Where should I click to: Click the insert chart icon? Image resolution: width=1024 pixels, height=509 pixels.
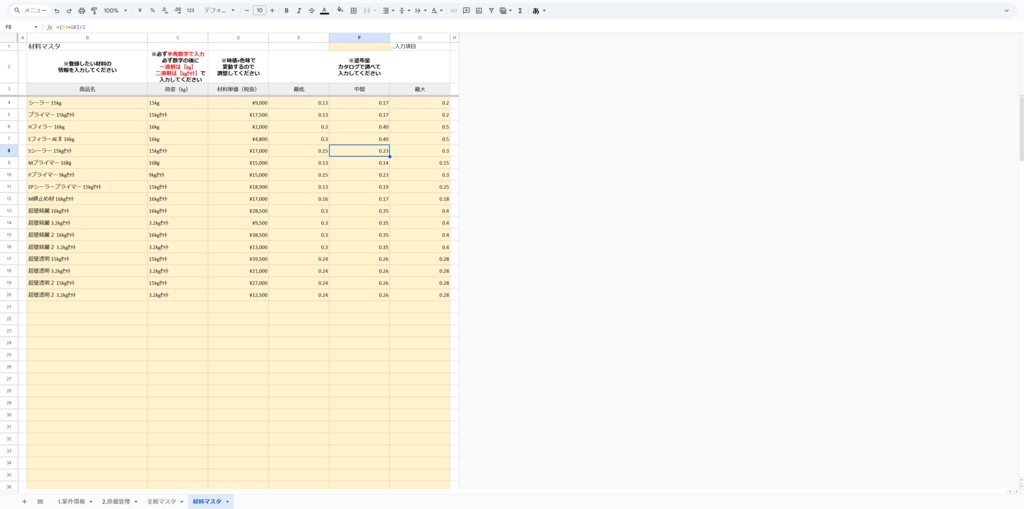479,10
